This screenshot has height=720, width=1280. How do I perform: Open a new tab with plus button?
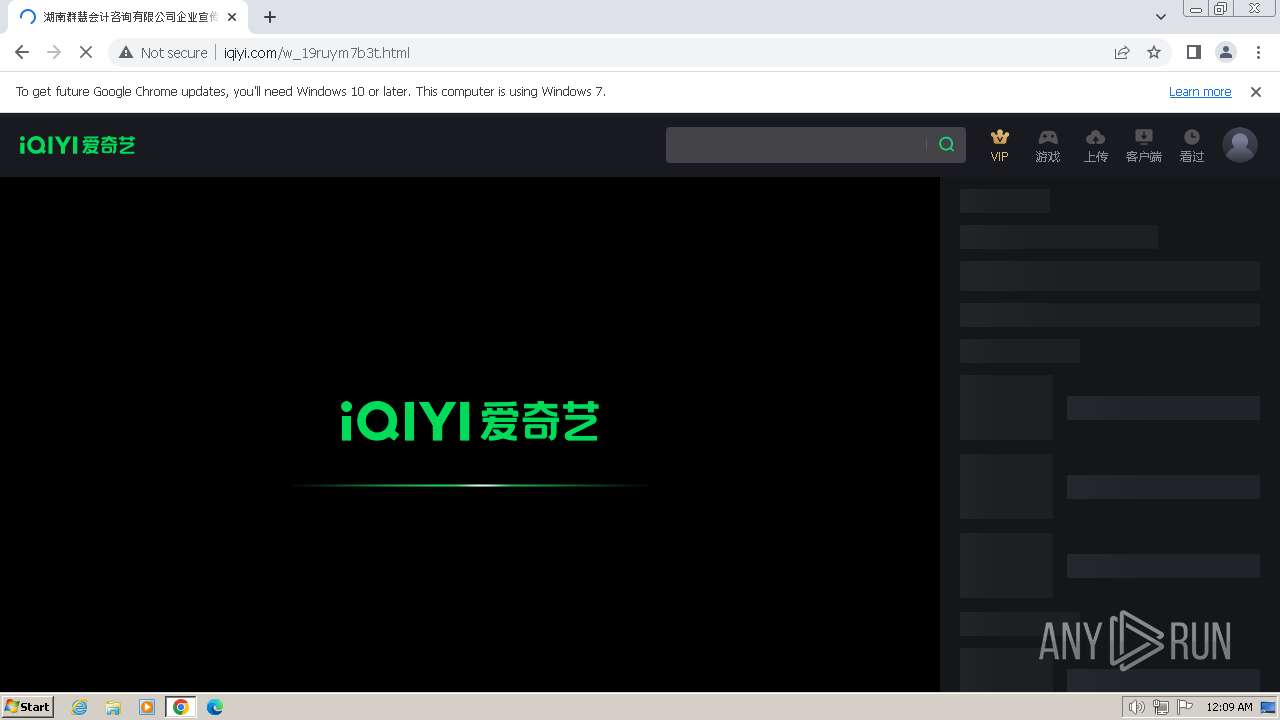tap(270, 17)
